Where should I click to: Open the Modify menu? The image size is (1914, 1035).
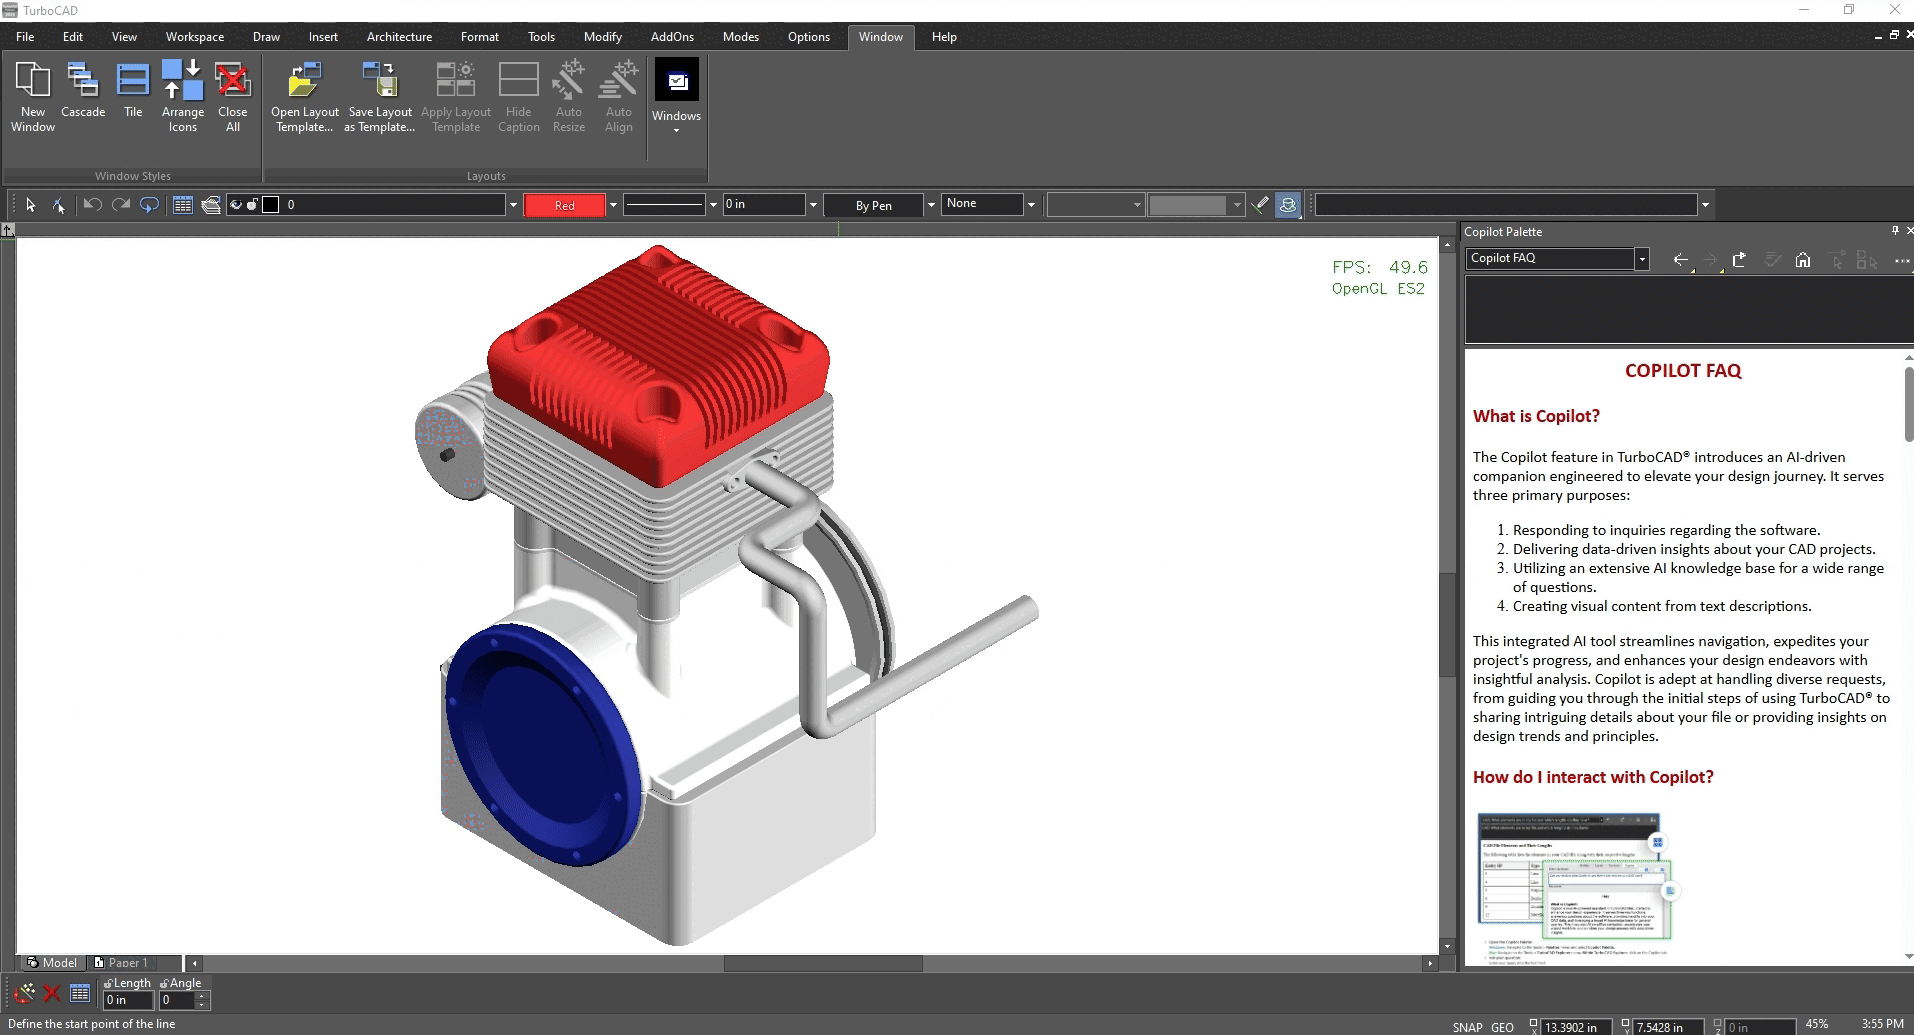[x=603, y=37]
